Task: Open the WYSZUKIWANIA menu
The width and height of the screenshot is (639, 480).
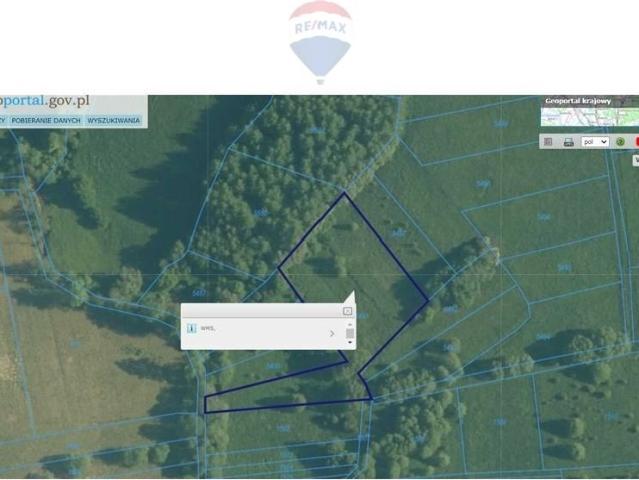Action: (x=114, y=121)
